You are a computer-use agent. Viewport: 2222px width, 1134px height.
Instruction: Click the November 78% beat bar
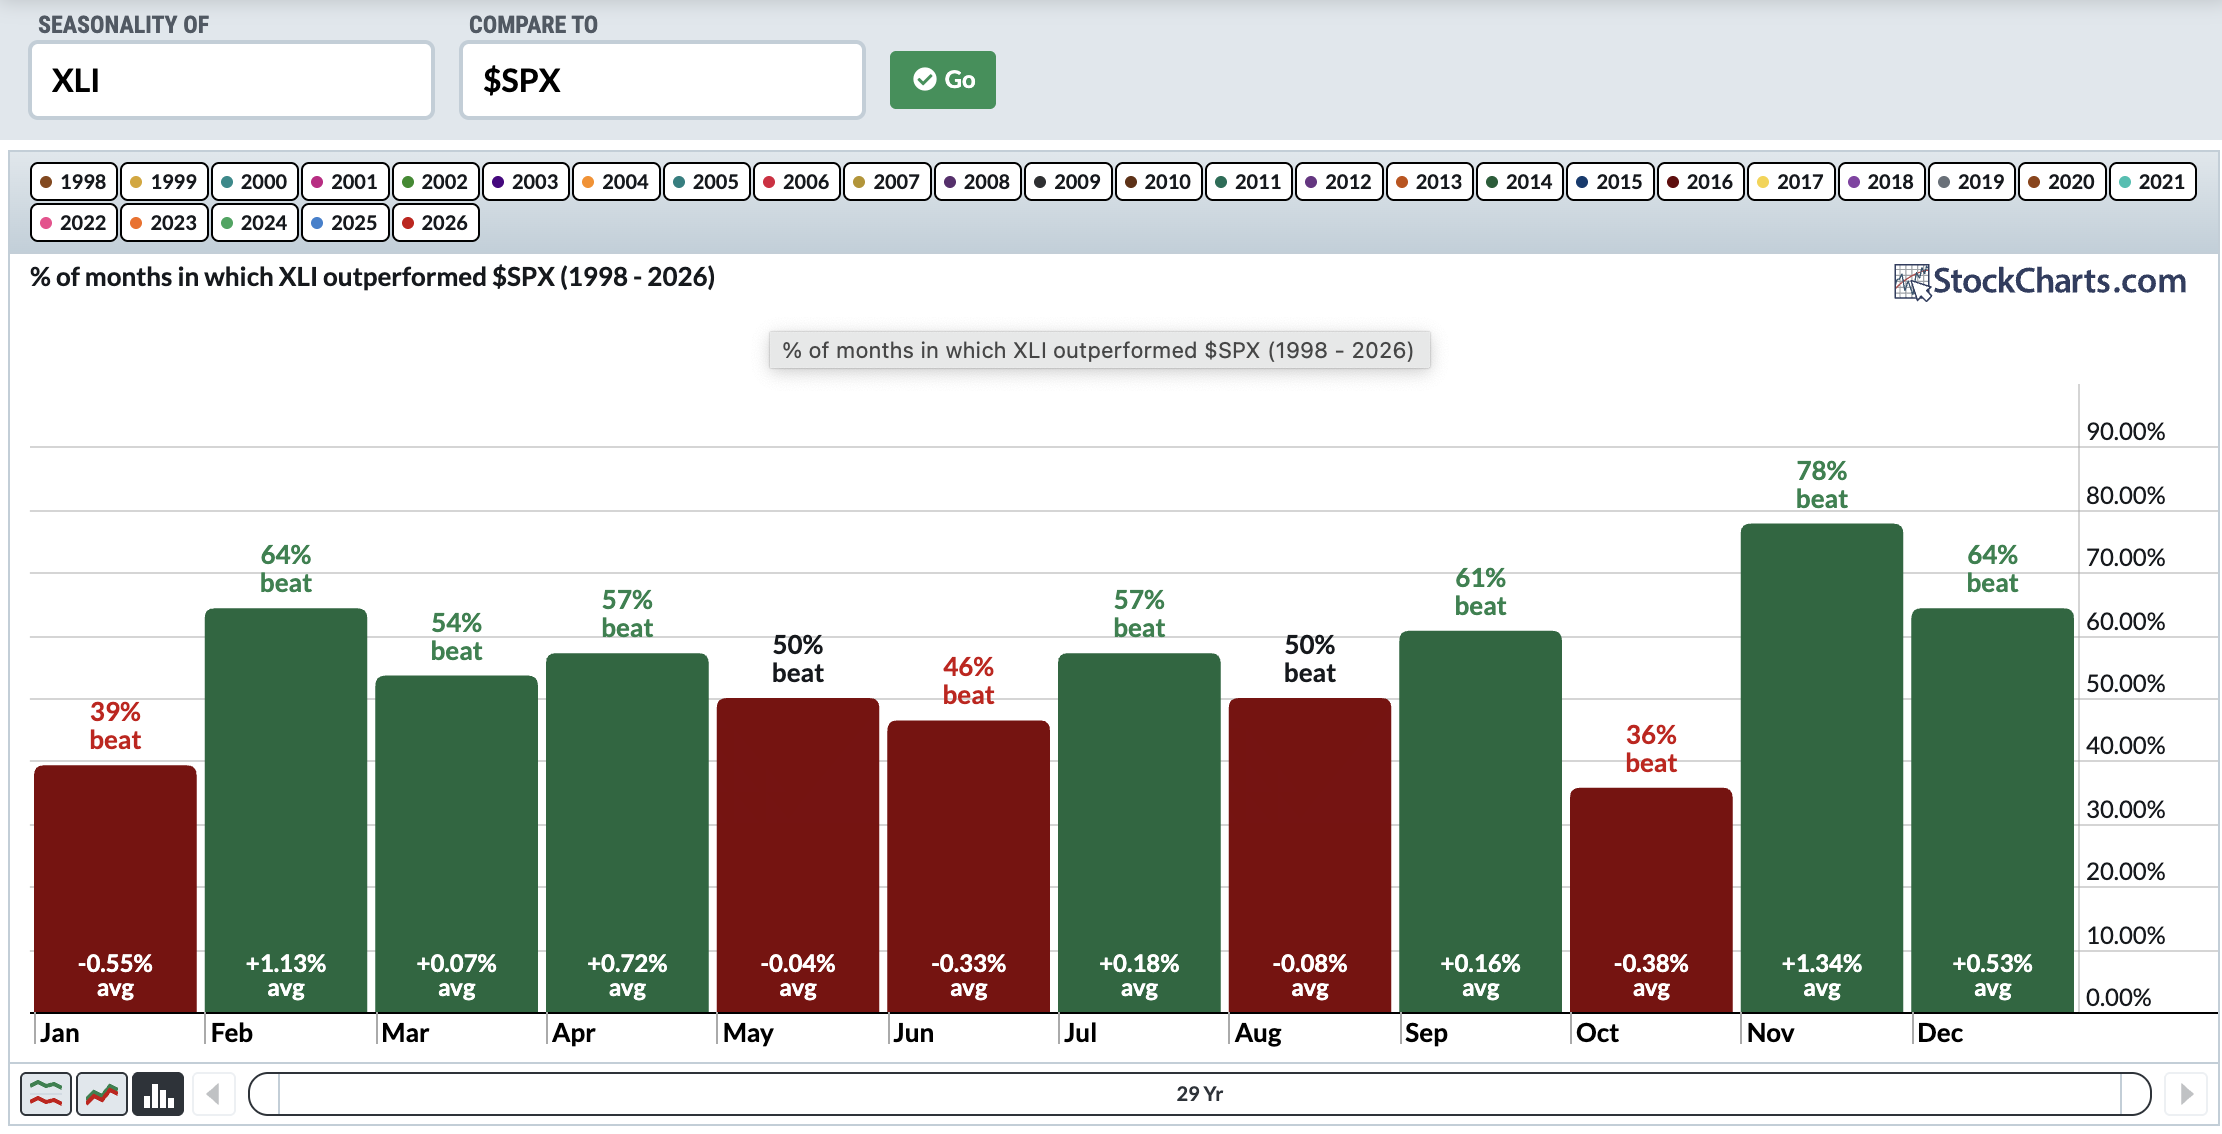1821,768
